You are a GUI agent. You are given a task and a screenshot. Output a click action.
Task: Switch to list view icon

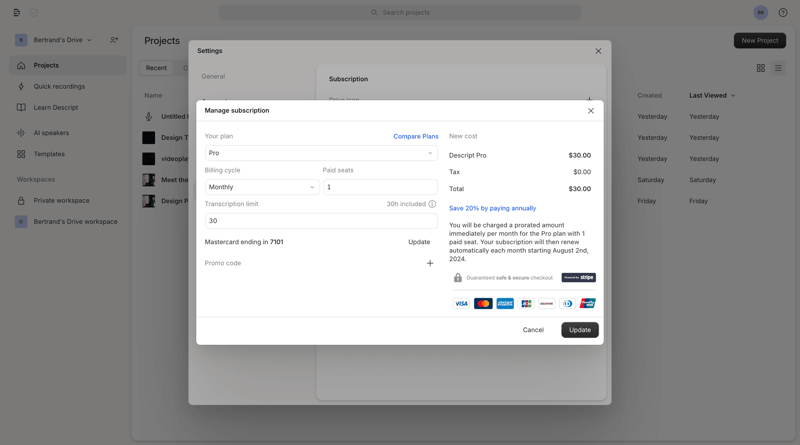point(778,68)
